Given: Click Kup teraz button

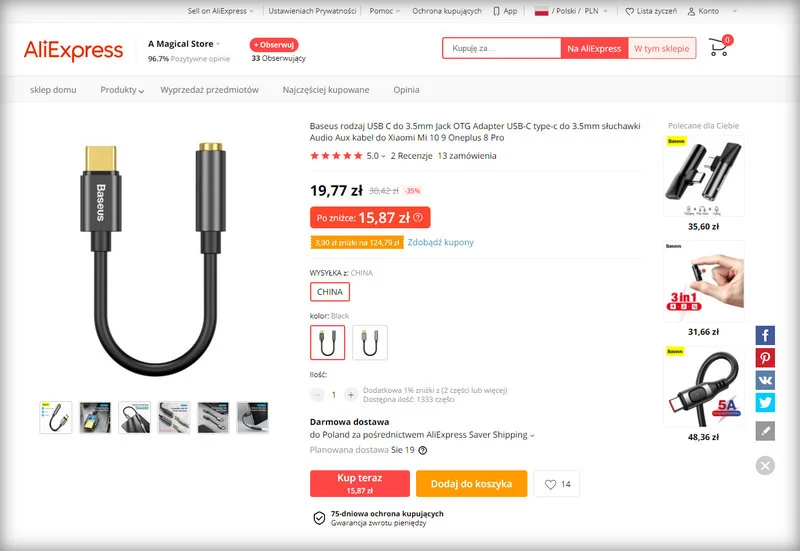Looking at the screenshot, I should [x=360, y=484].
